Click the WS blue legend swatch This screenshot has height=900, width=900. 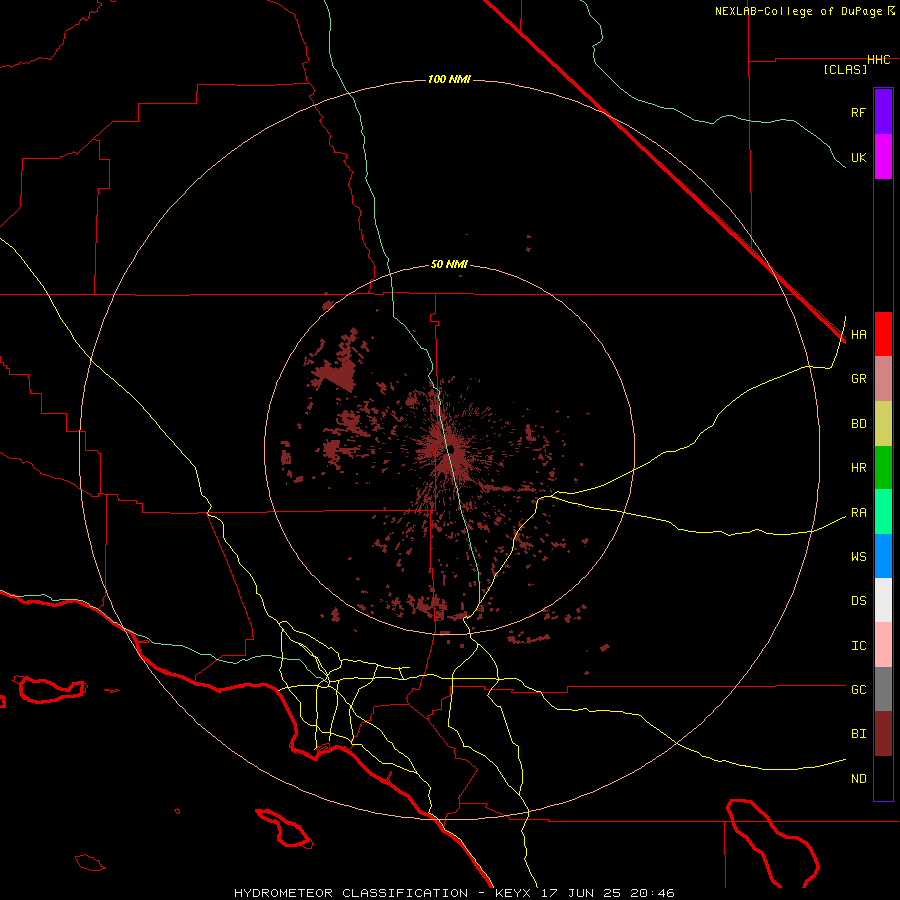pyautogui.click(x=883, y=556)
